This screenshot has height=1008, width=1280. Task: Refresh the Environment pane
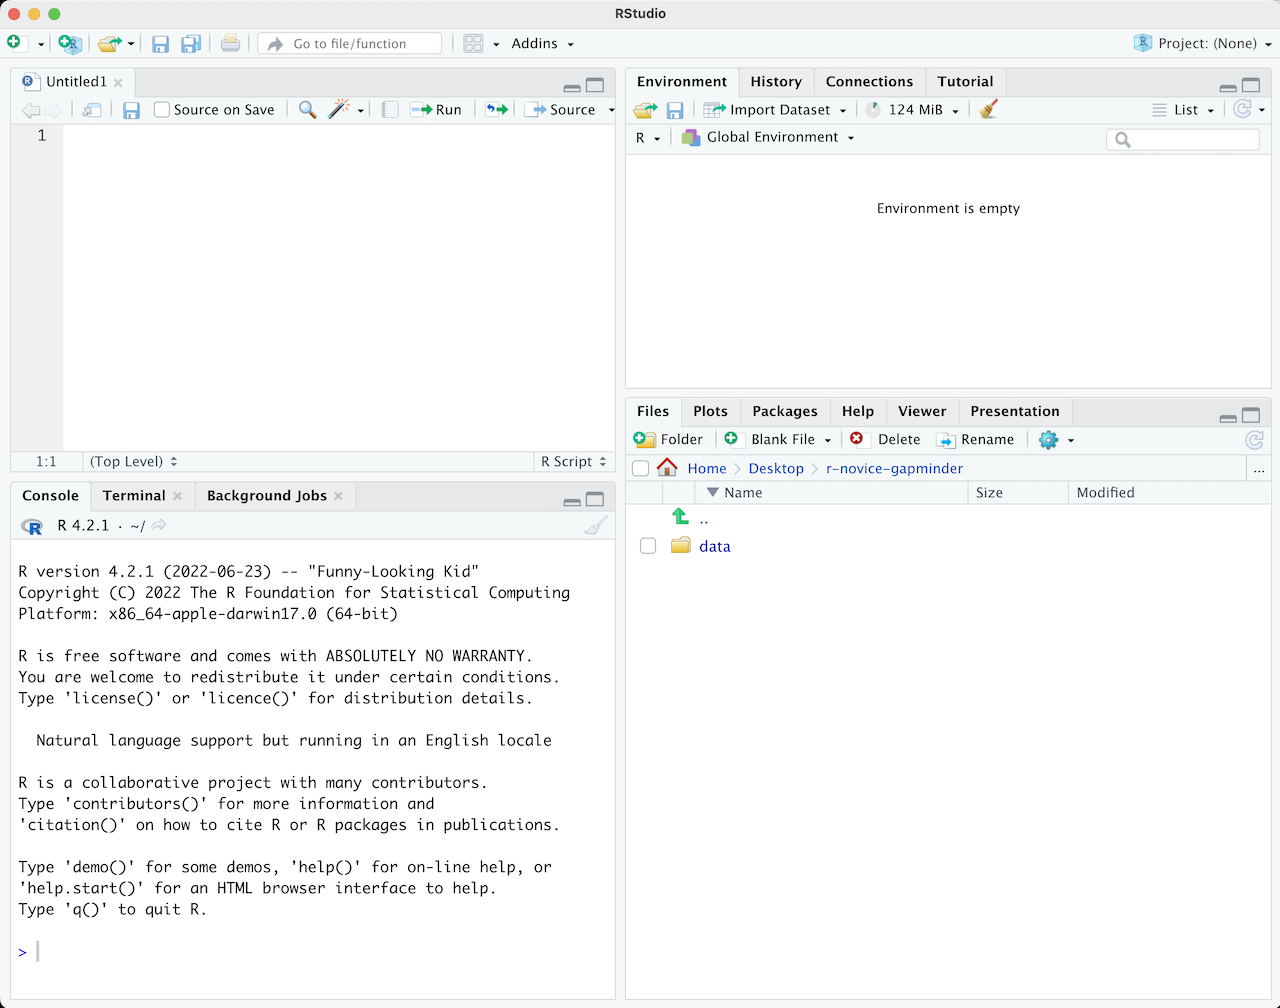[x=1243, y=109]
